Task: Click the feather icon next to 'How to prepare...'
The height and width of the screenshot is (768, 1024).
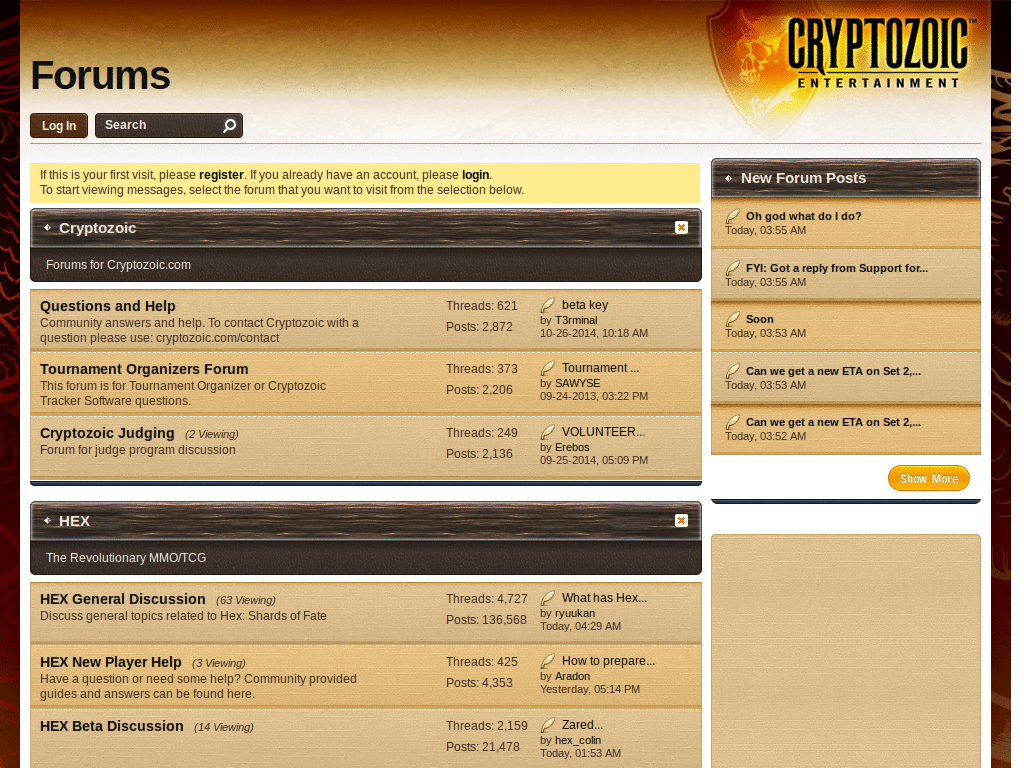Action: click(x=548, y=661)
